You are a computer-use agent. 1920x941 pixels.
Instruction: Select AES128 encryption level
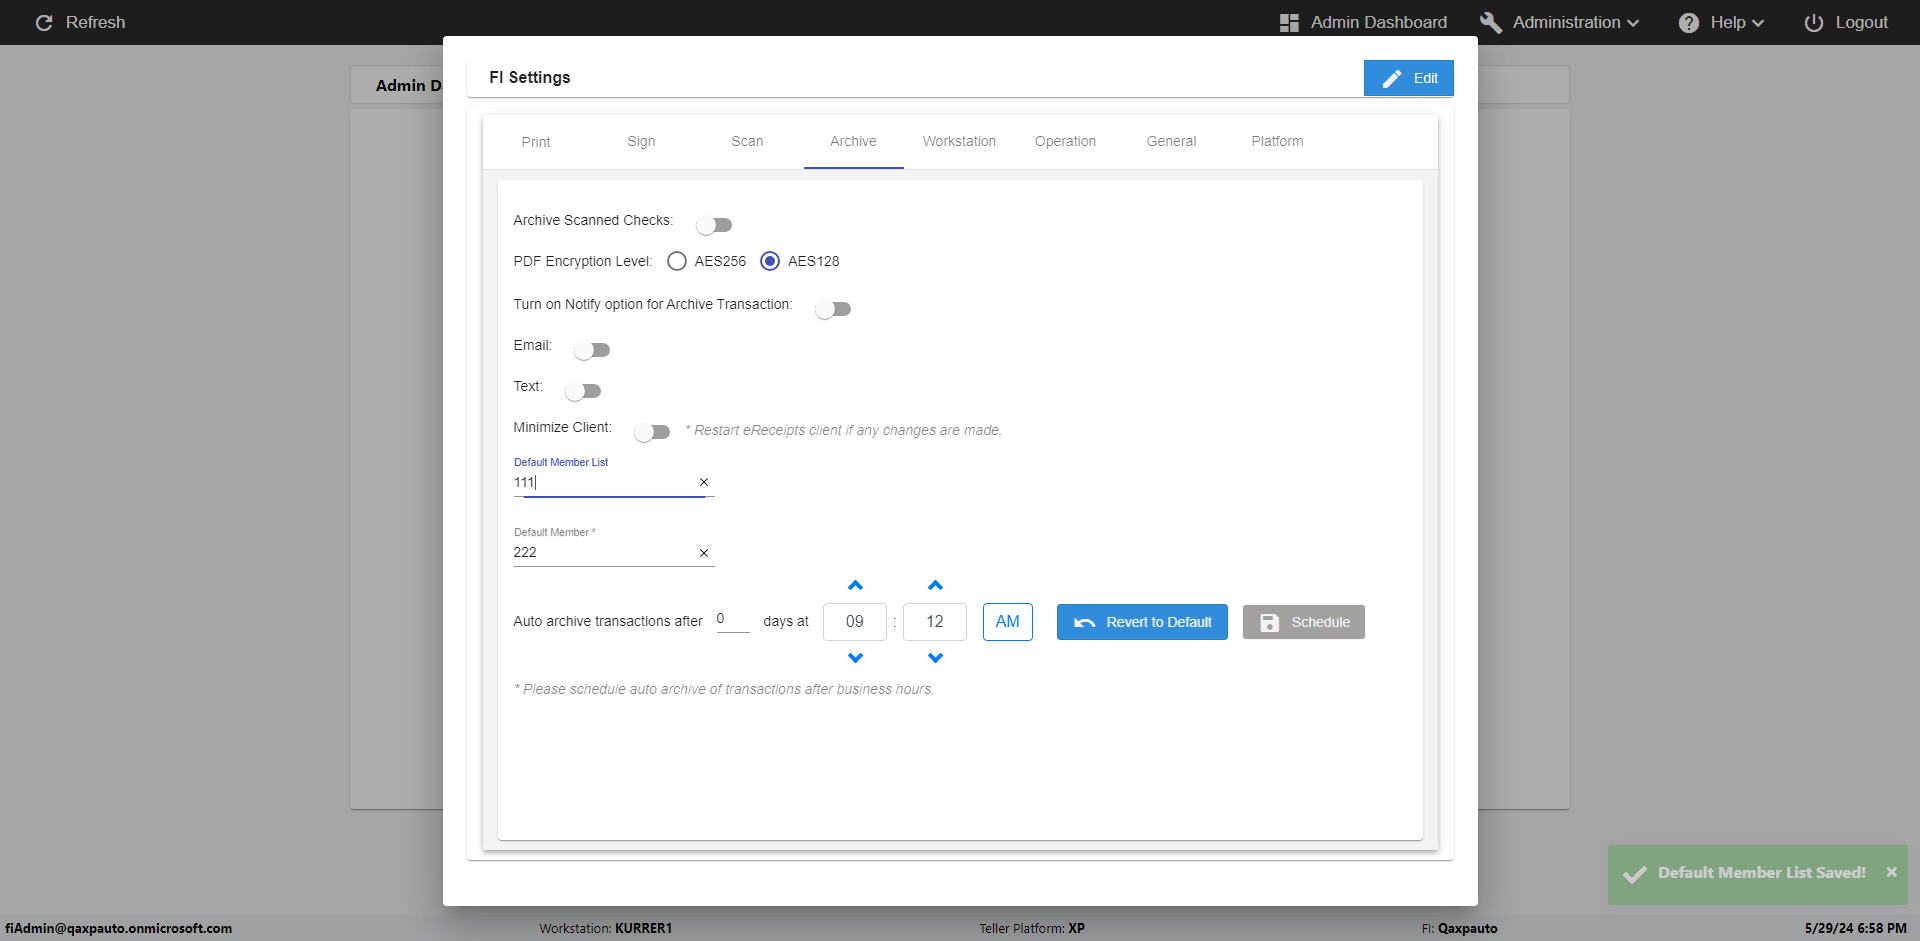tap(770, 261)
